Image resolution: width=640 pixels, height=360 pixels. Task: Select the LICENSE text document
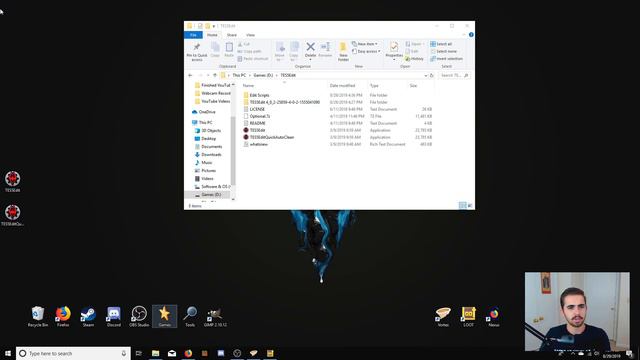(257, 109)
